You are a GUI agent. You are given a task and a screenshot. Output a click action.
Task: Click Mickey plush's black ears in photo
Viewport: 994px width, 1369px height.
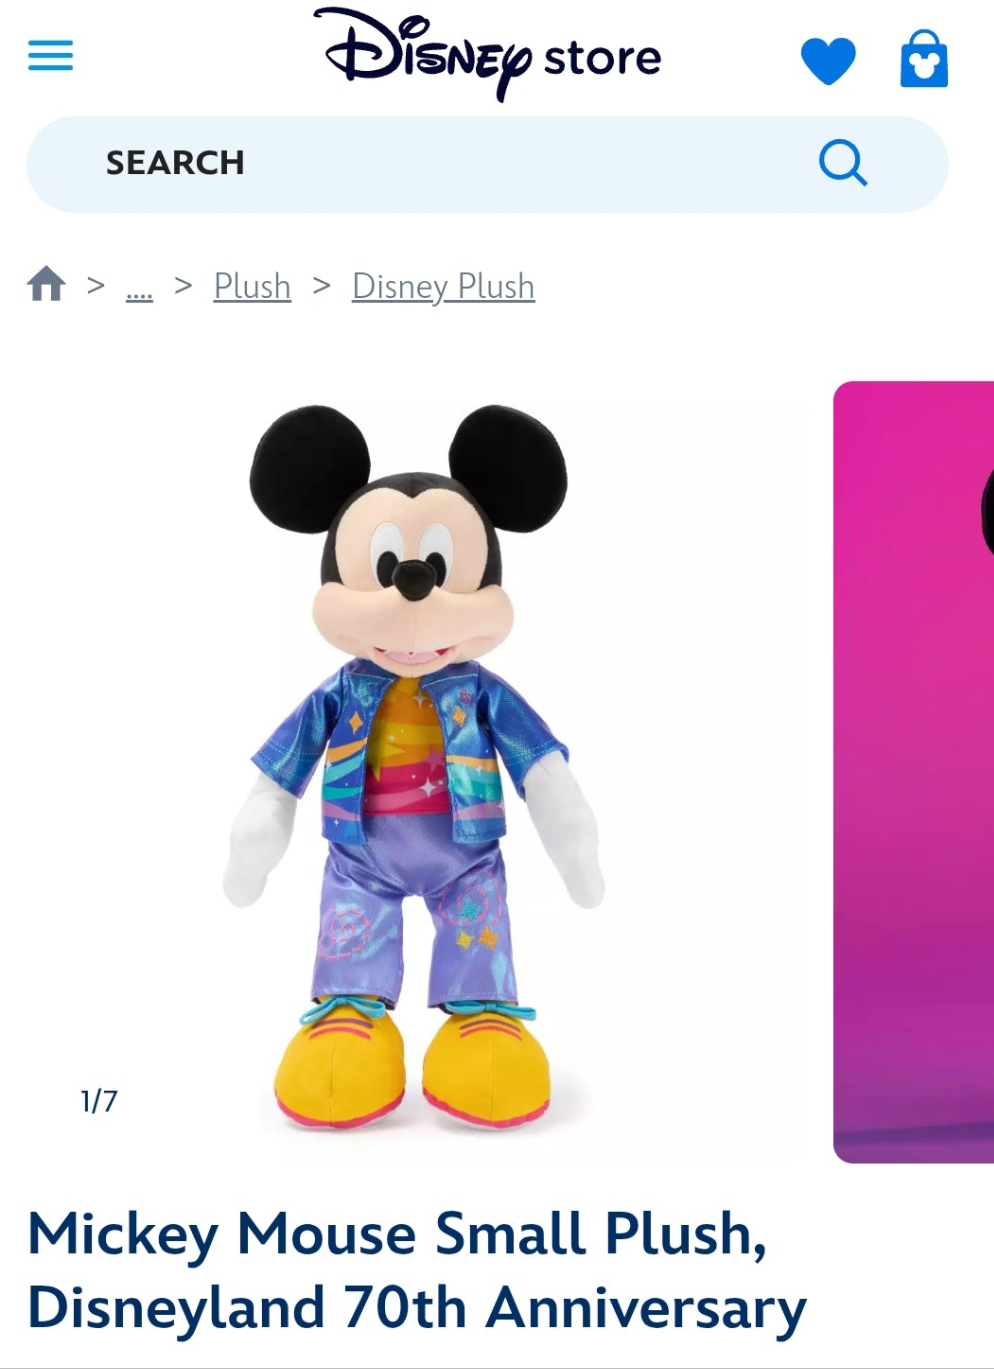(408, 468)
